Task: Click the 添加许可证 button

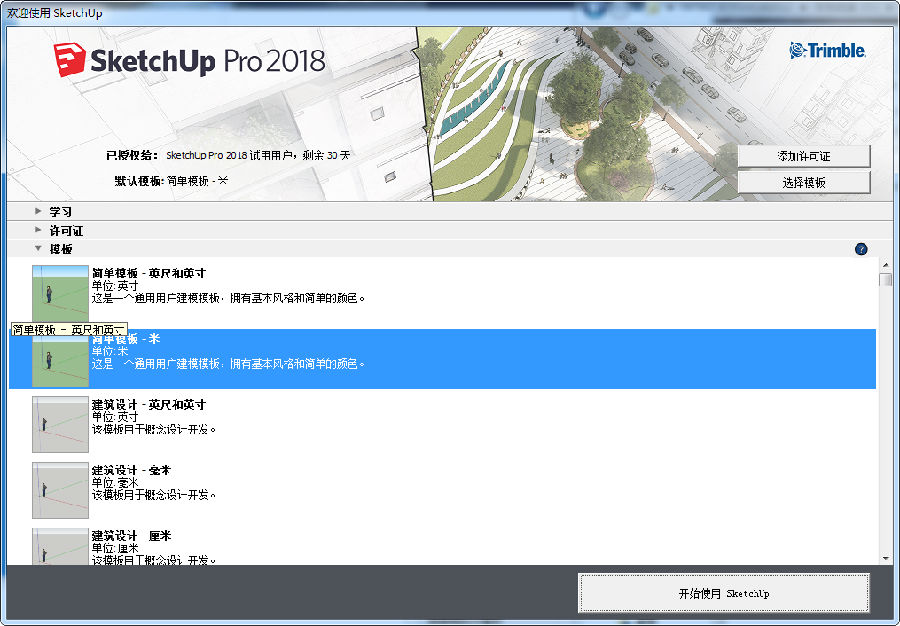Action: 804,156
